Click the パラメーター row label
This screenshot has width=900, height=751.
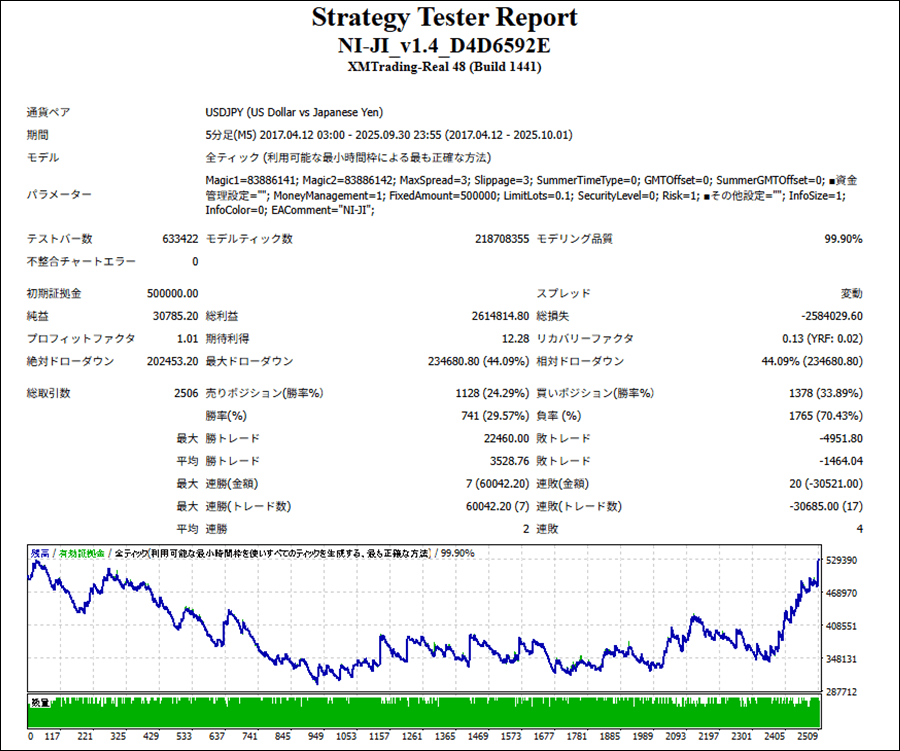(58, 195)
